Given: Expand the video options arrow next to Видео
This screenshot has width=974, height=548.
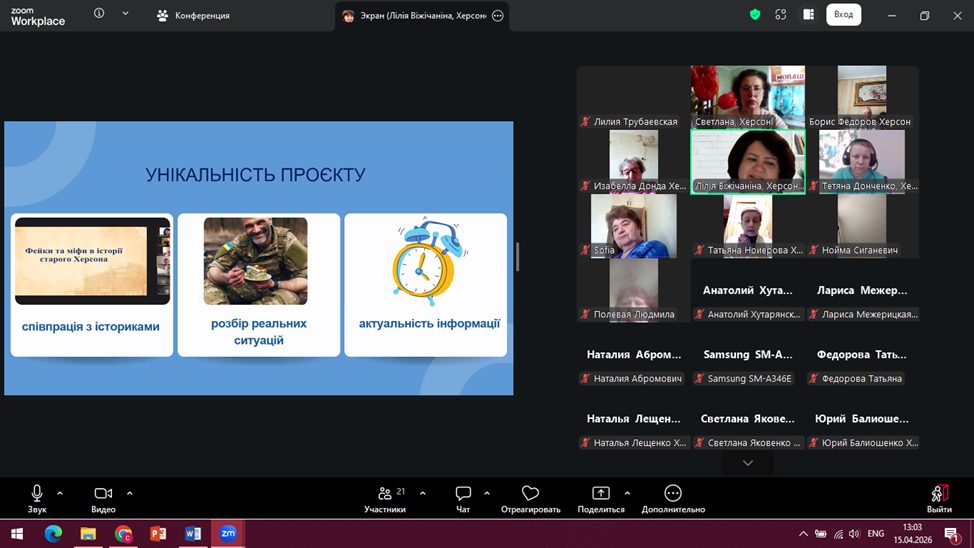Looking at the screenshot, I should tap(130, 493).
